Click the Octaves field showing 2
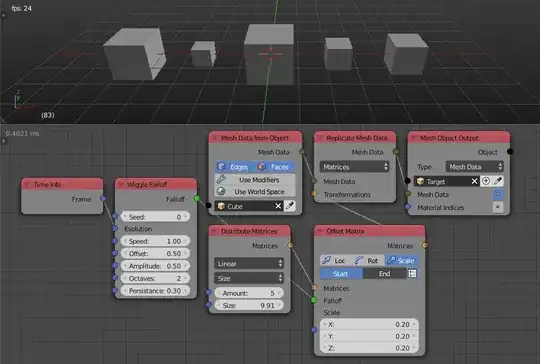The image size is (540, 364). point(156,278)
